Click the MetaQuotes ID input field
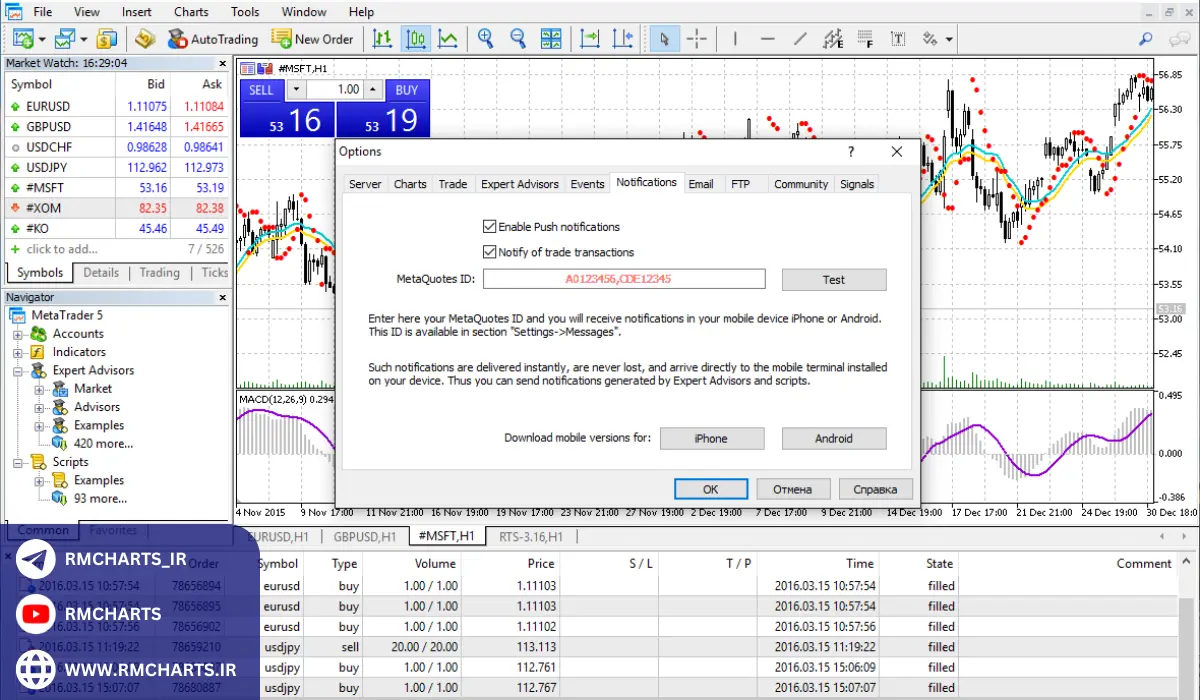 pyautogui.click(x=624, y=279)
